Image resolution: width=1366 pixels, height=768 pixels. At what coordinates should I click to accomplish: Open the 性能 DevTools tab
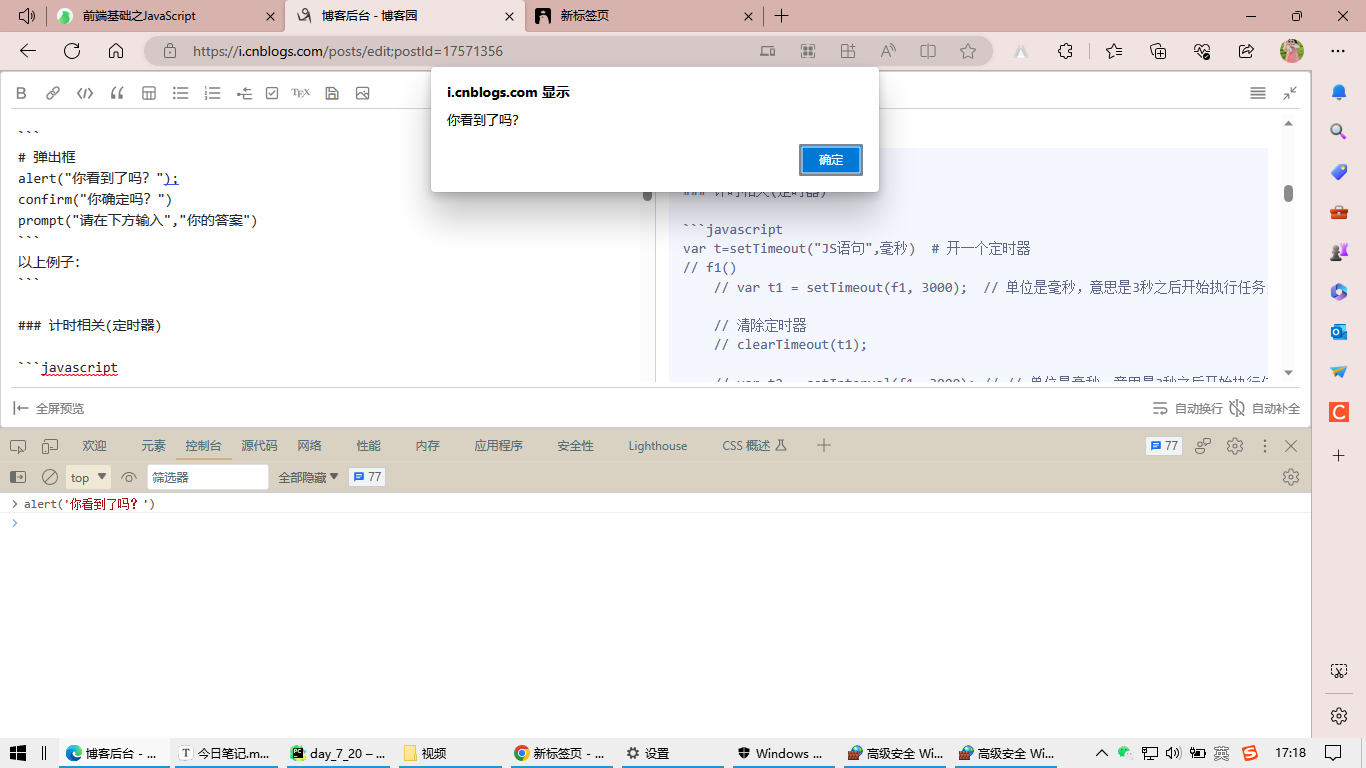(x=368, y=446)
